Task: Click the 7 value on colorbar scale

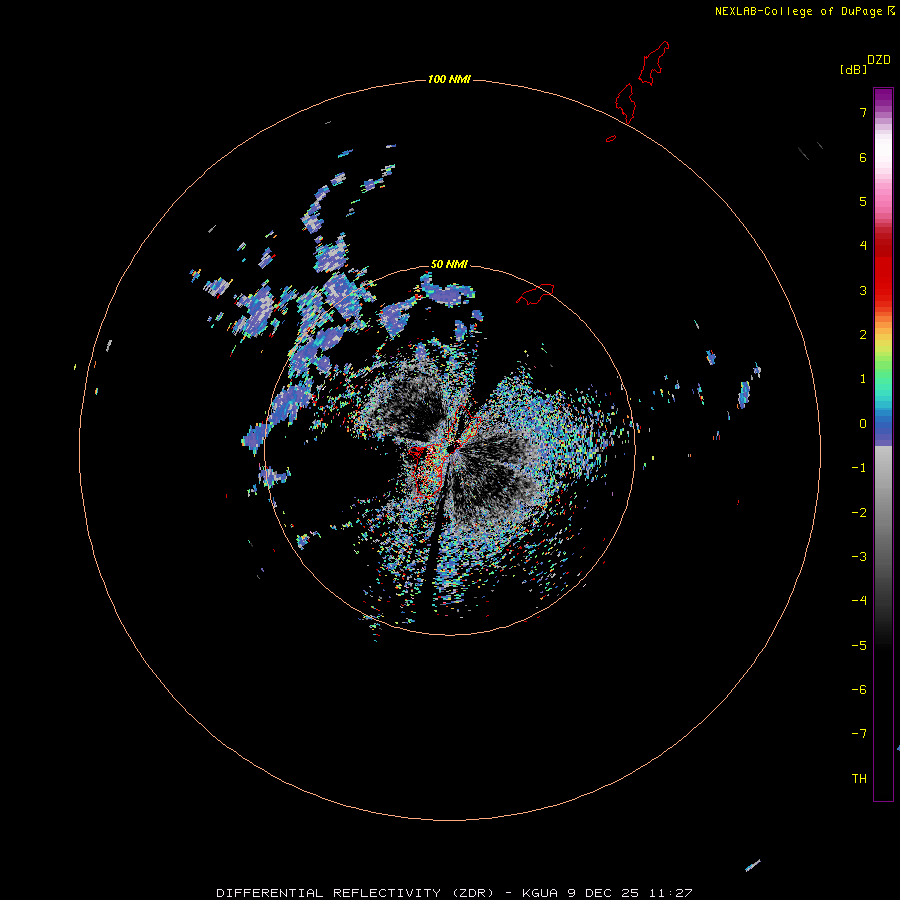Action: (x=863, y=112)
